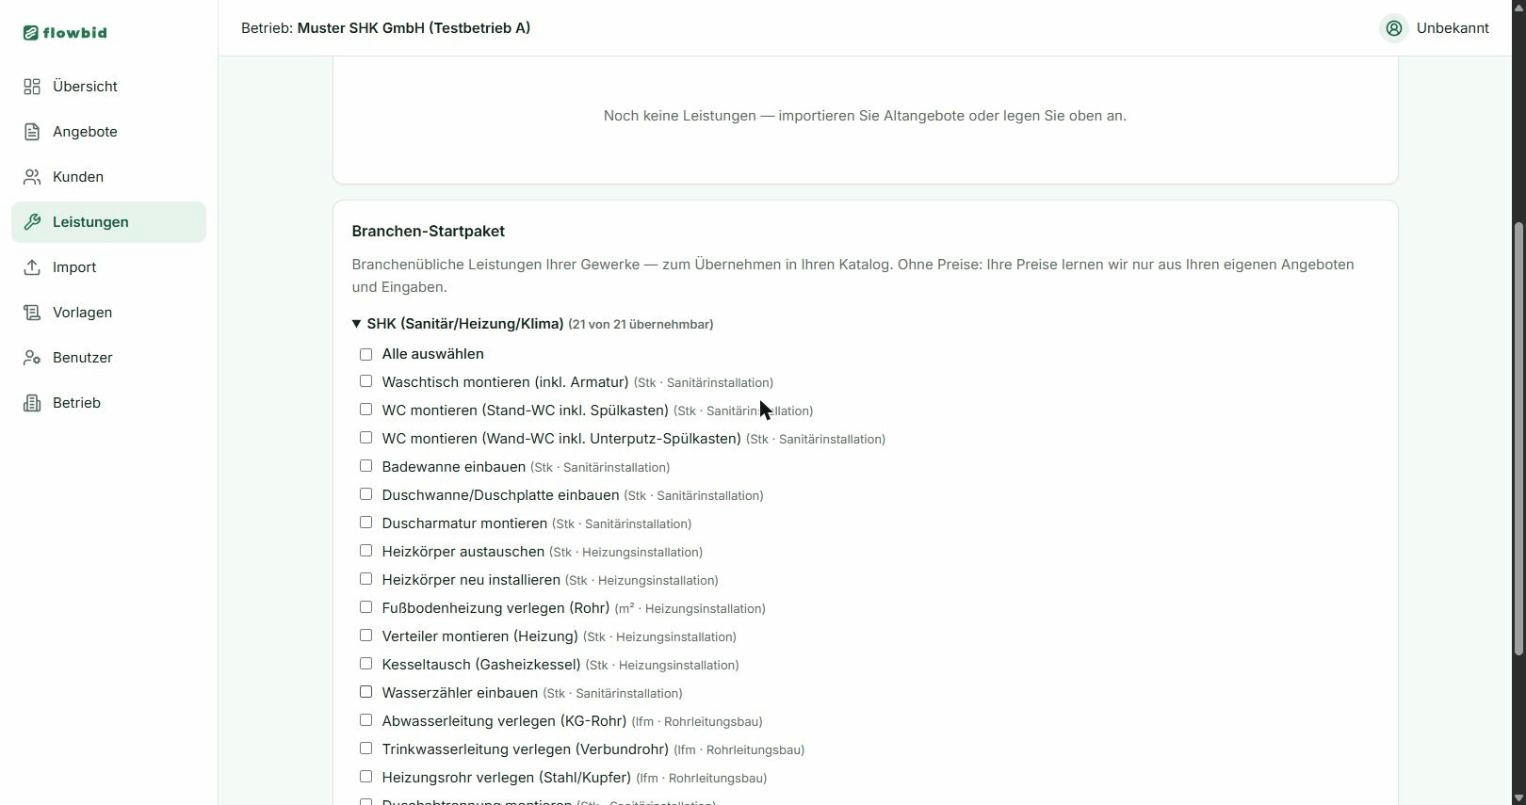The height and width of the screenshot is (805, 1526).
Task: Click the '21 von 21 übernehmbar' counter
Action: tap(641, 324)
